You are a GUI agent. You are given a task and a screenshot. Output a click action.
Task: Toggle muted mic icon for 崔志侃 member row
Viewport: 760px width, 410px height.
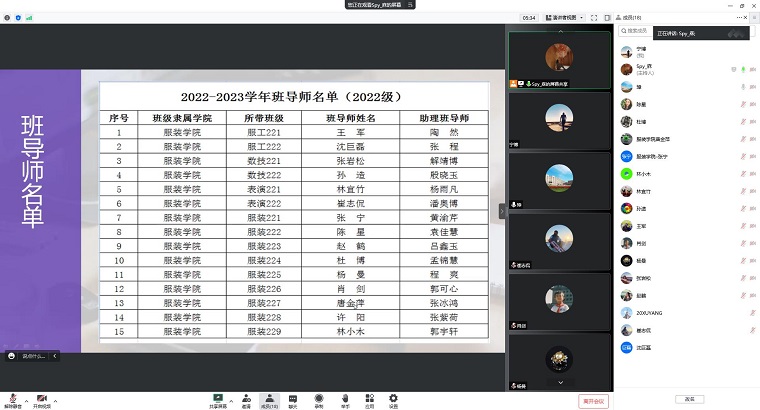pos(753,331)
